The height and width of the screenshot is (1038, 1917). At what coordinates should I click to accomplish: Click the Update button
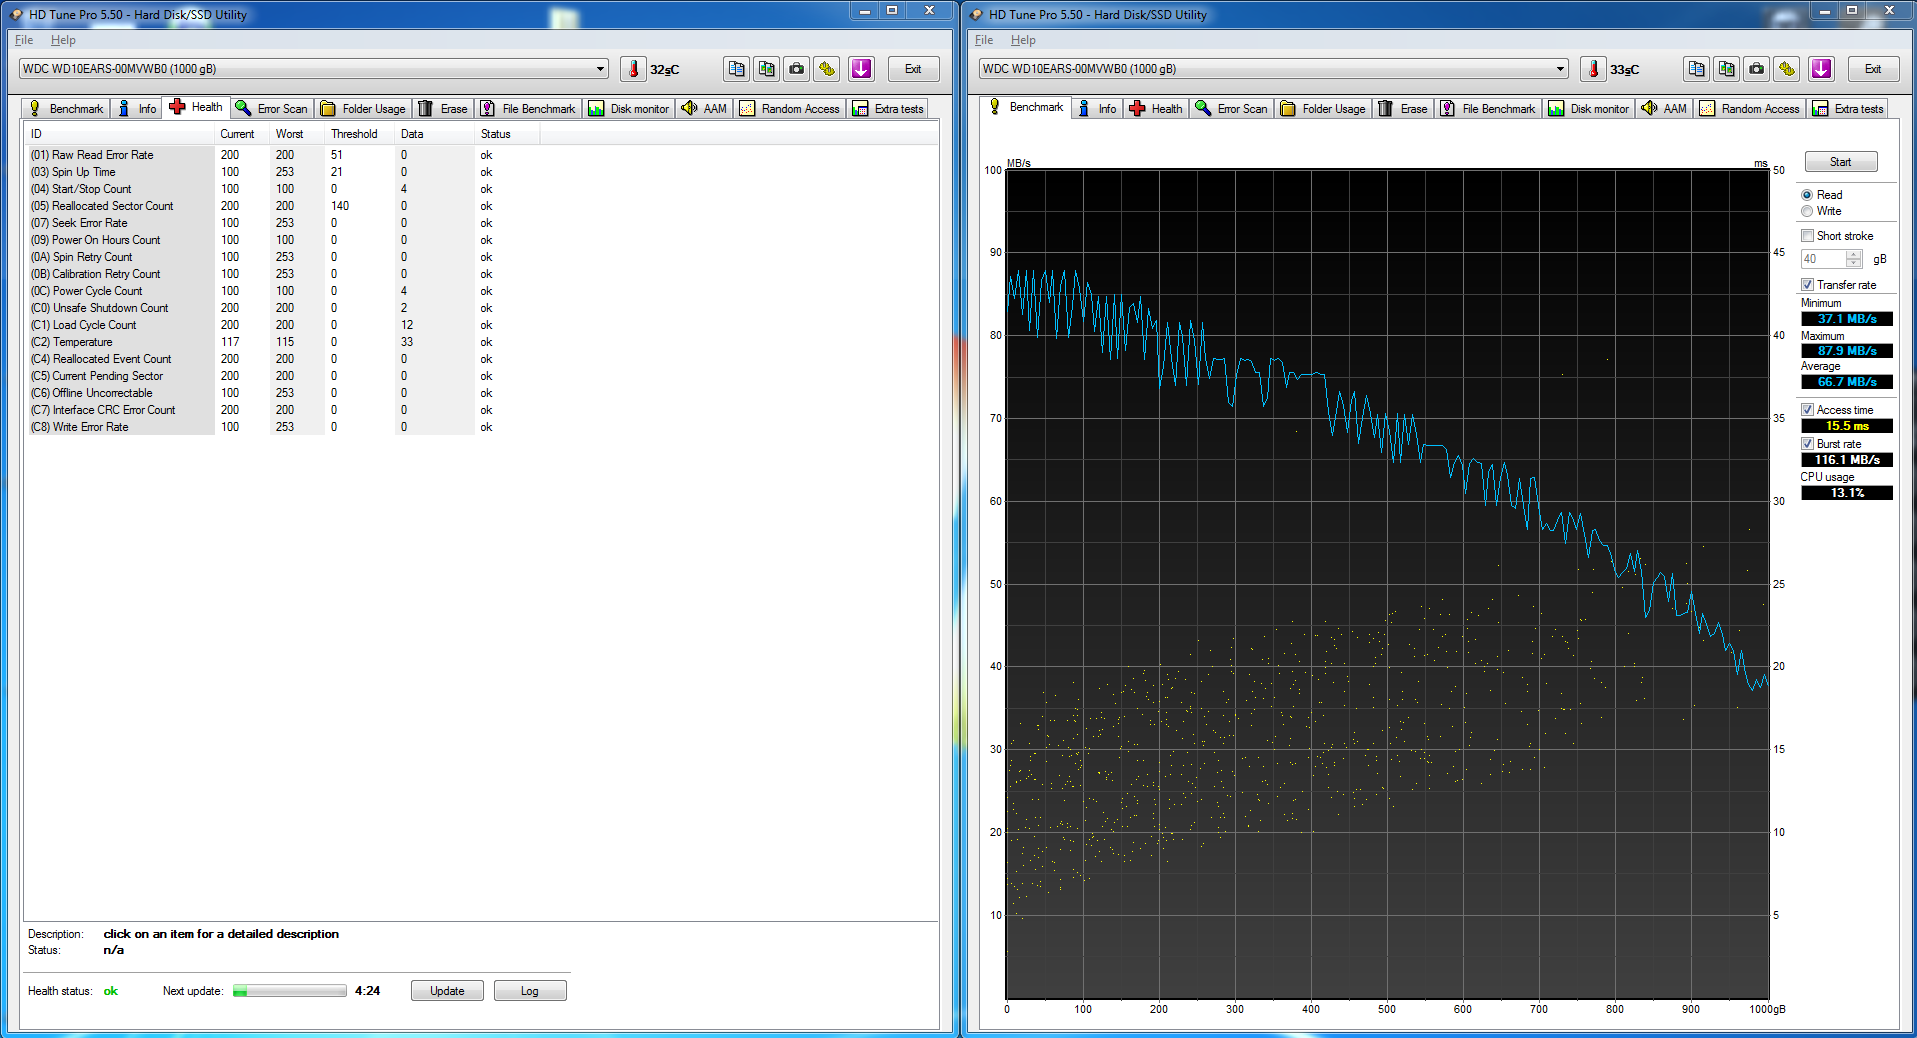(x=447, y=991)
